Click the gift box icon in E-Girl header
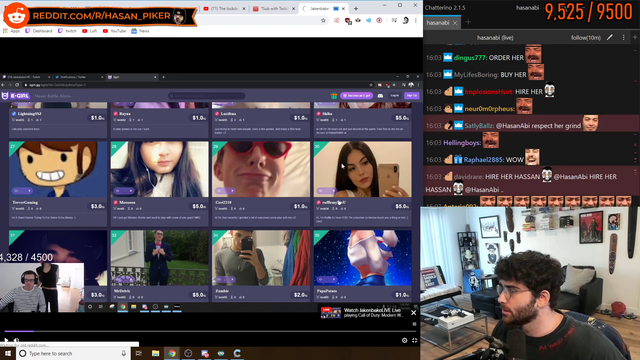 tap(333, 96)
